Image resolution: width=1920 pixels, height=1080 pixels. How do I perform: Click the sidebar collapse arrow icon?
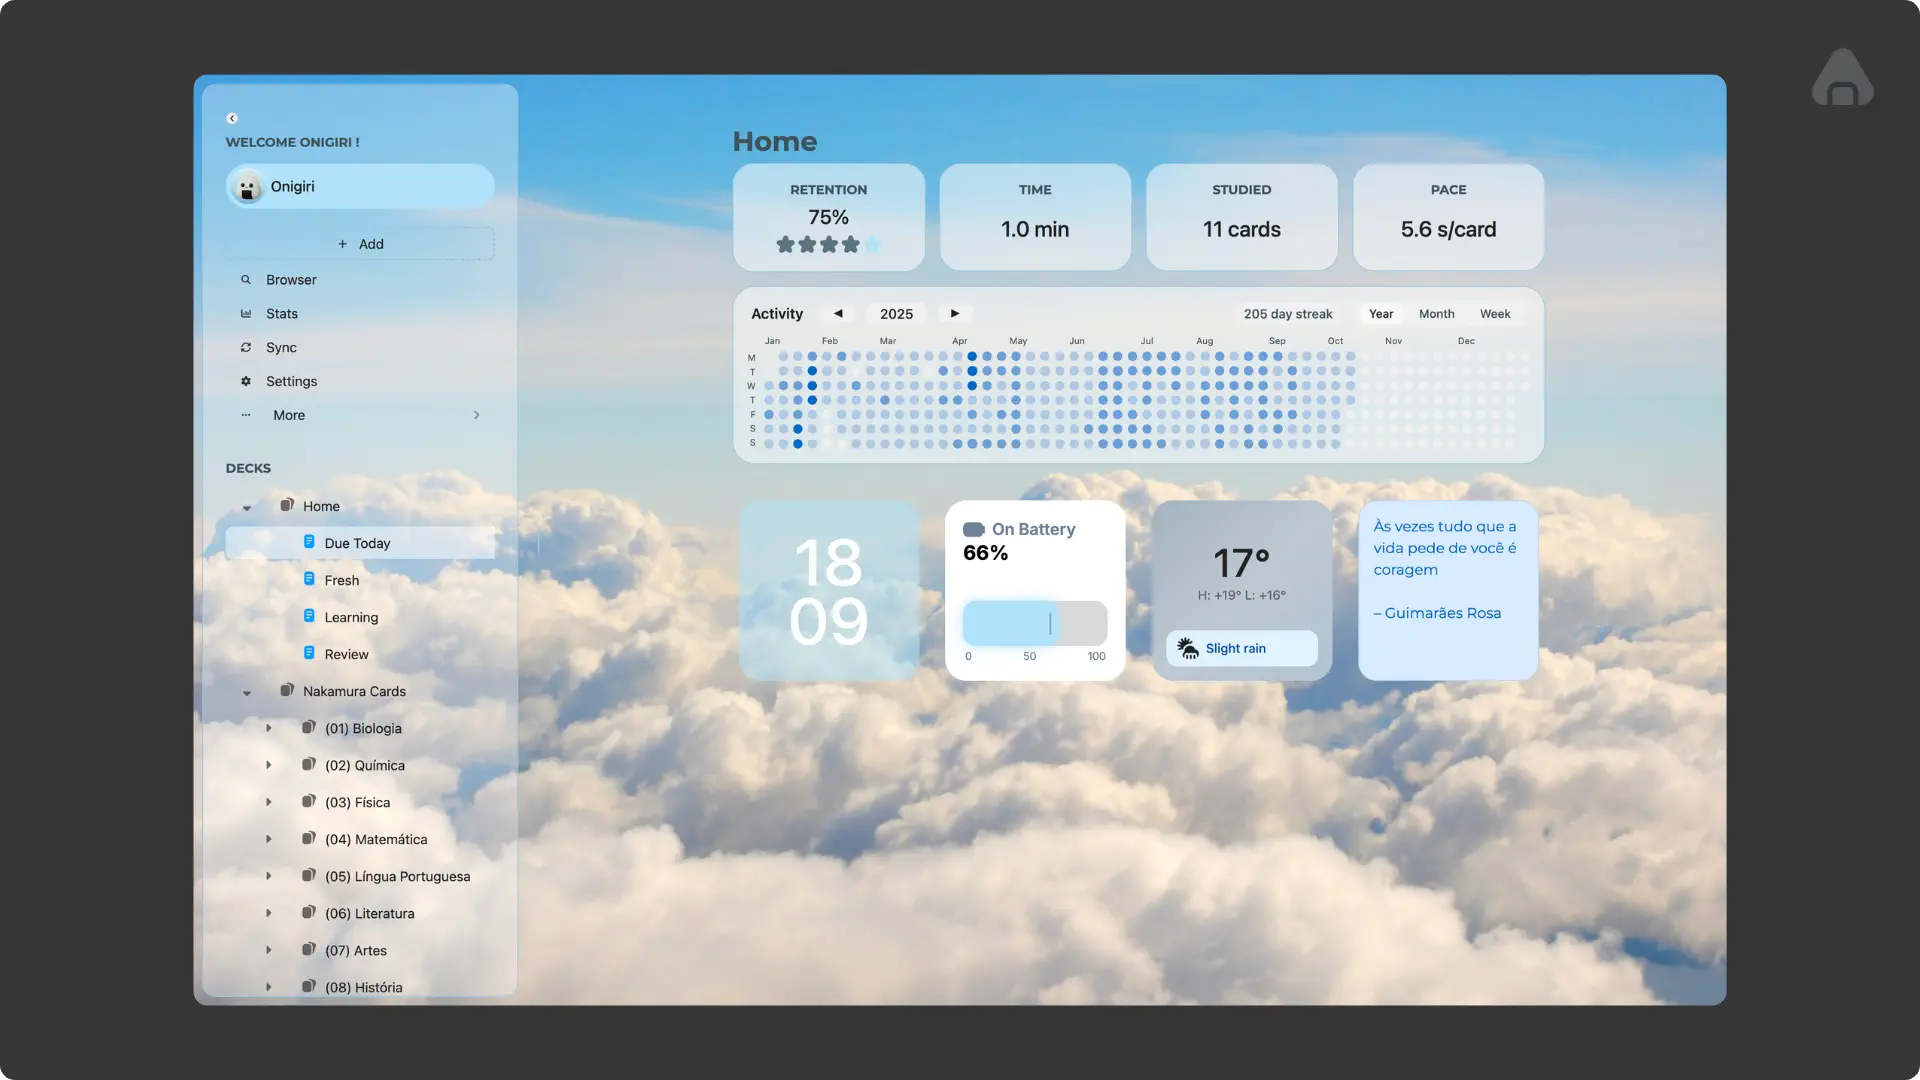(x=232, y=118)
